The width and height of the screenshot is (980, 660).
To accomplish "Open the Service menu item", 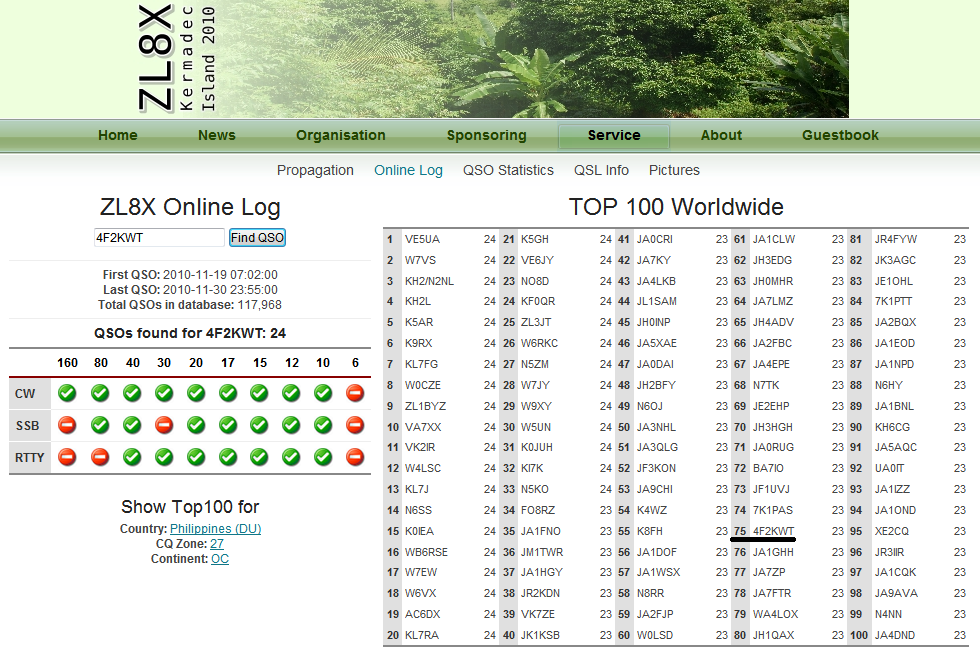I will pos(614,136).
